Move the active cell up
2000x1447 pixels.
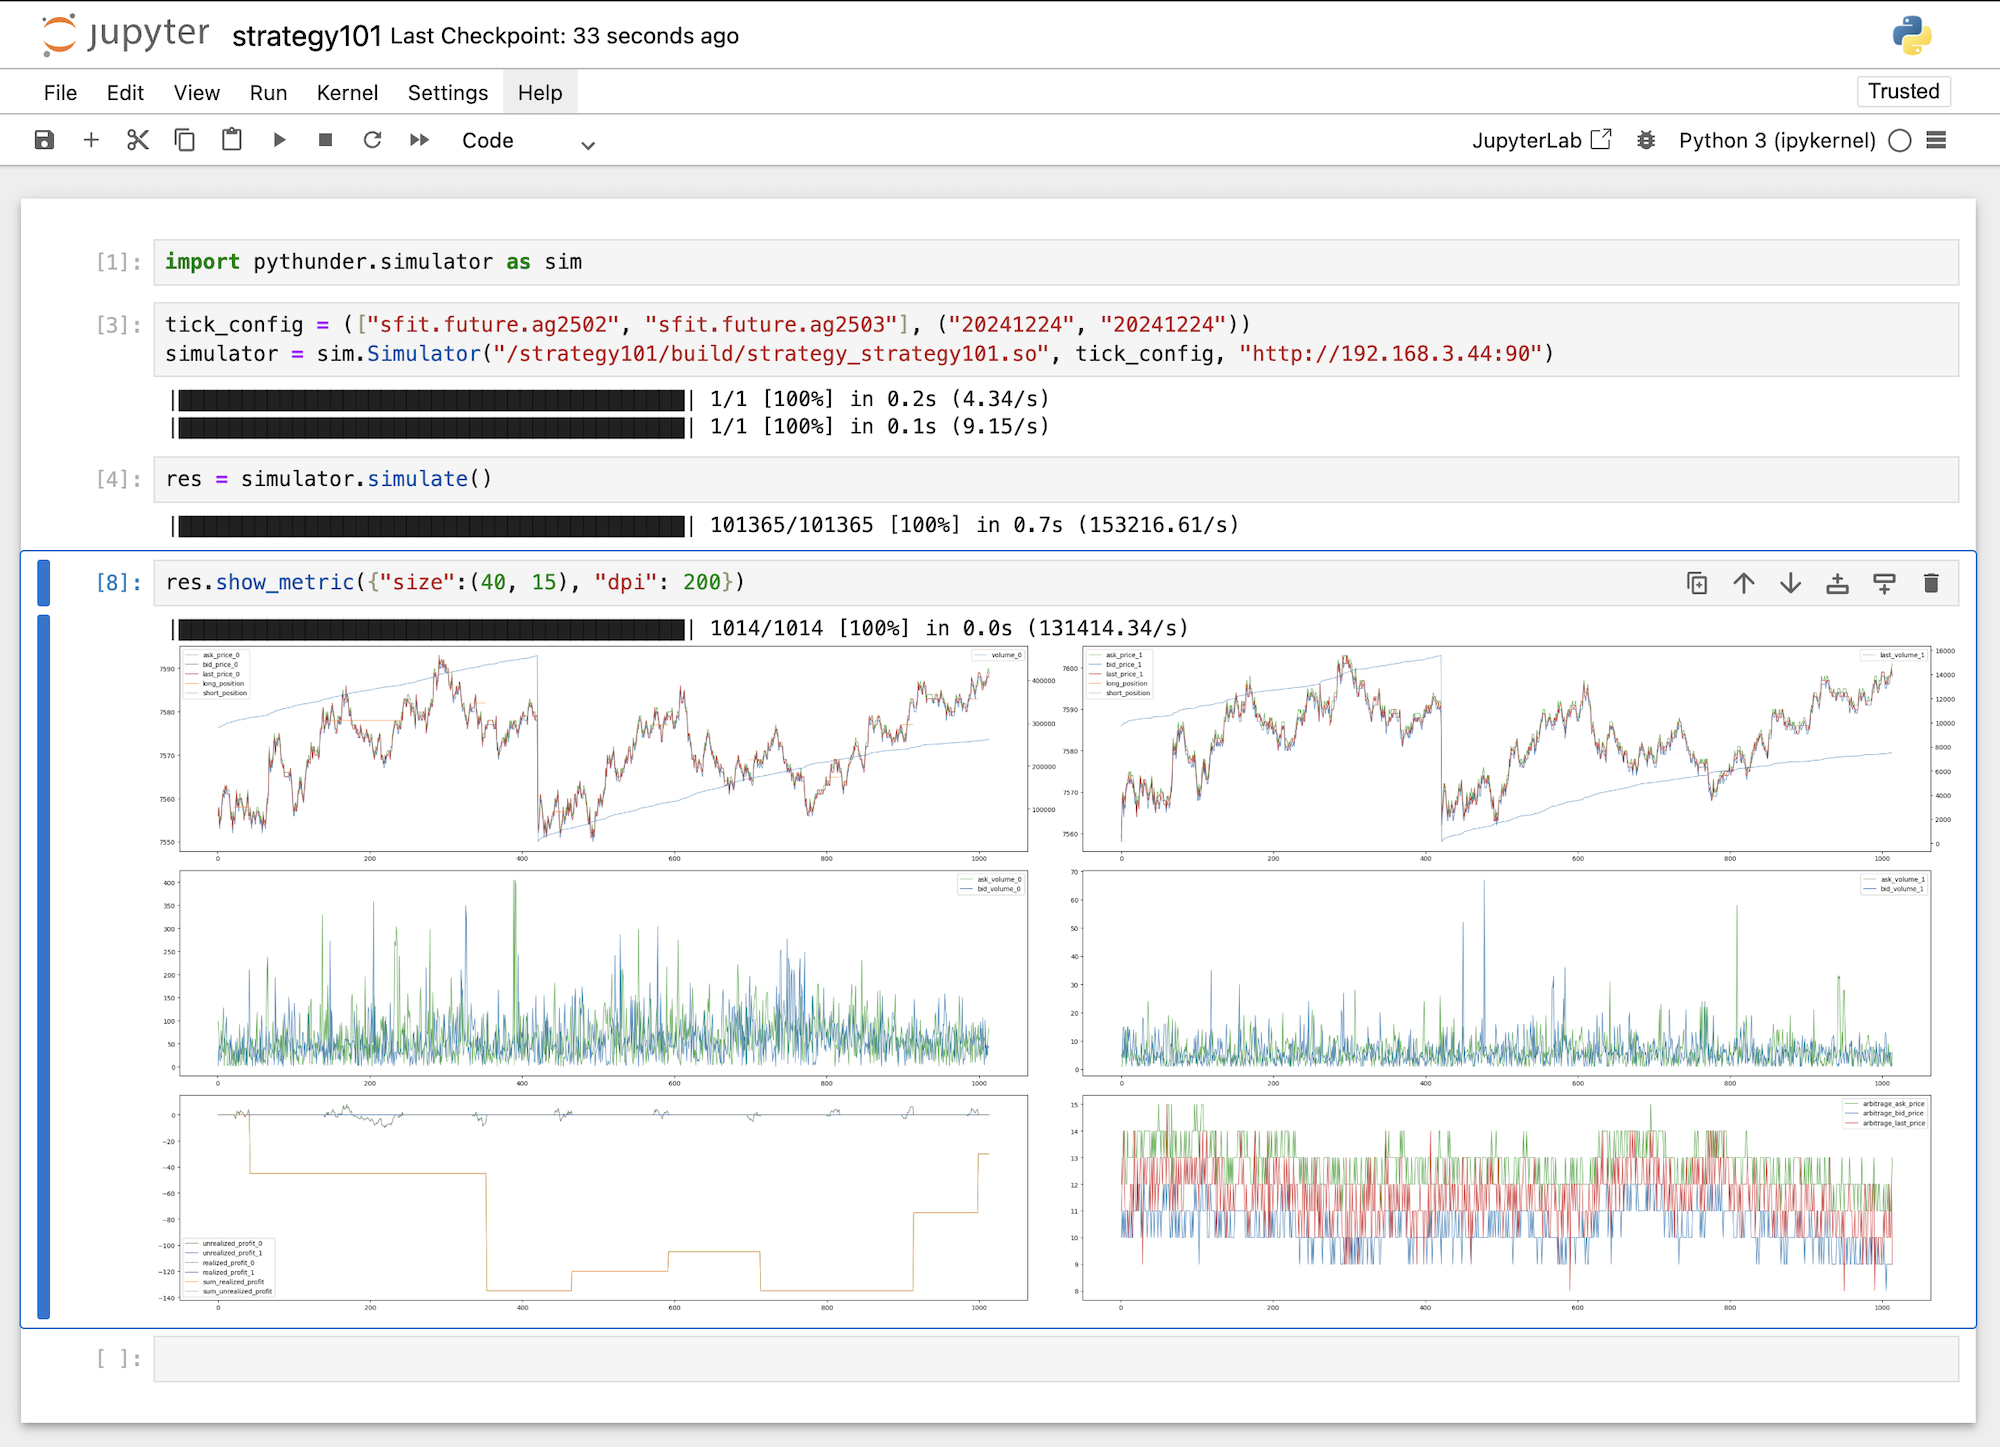click(1744, 583)
